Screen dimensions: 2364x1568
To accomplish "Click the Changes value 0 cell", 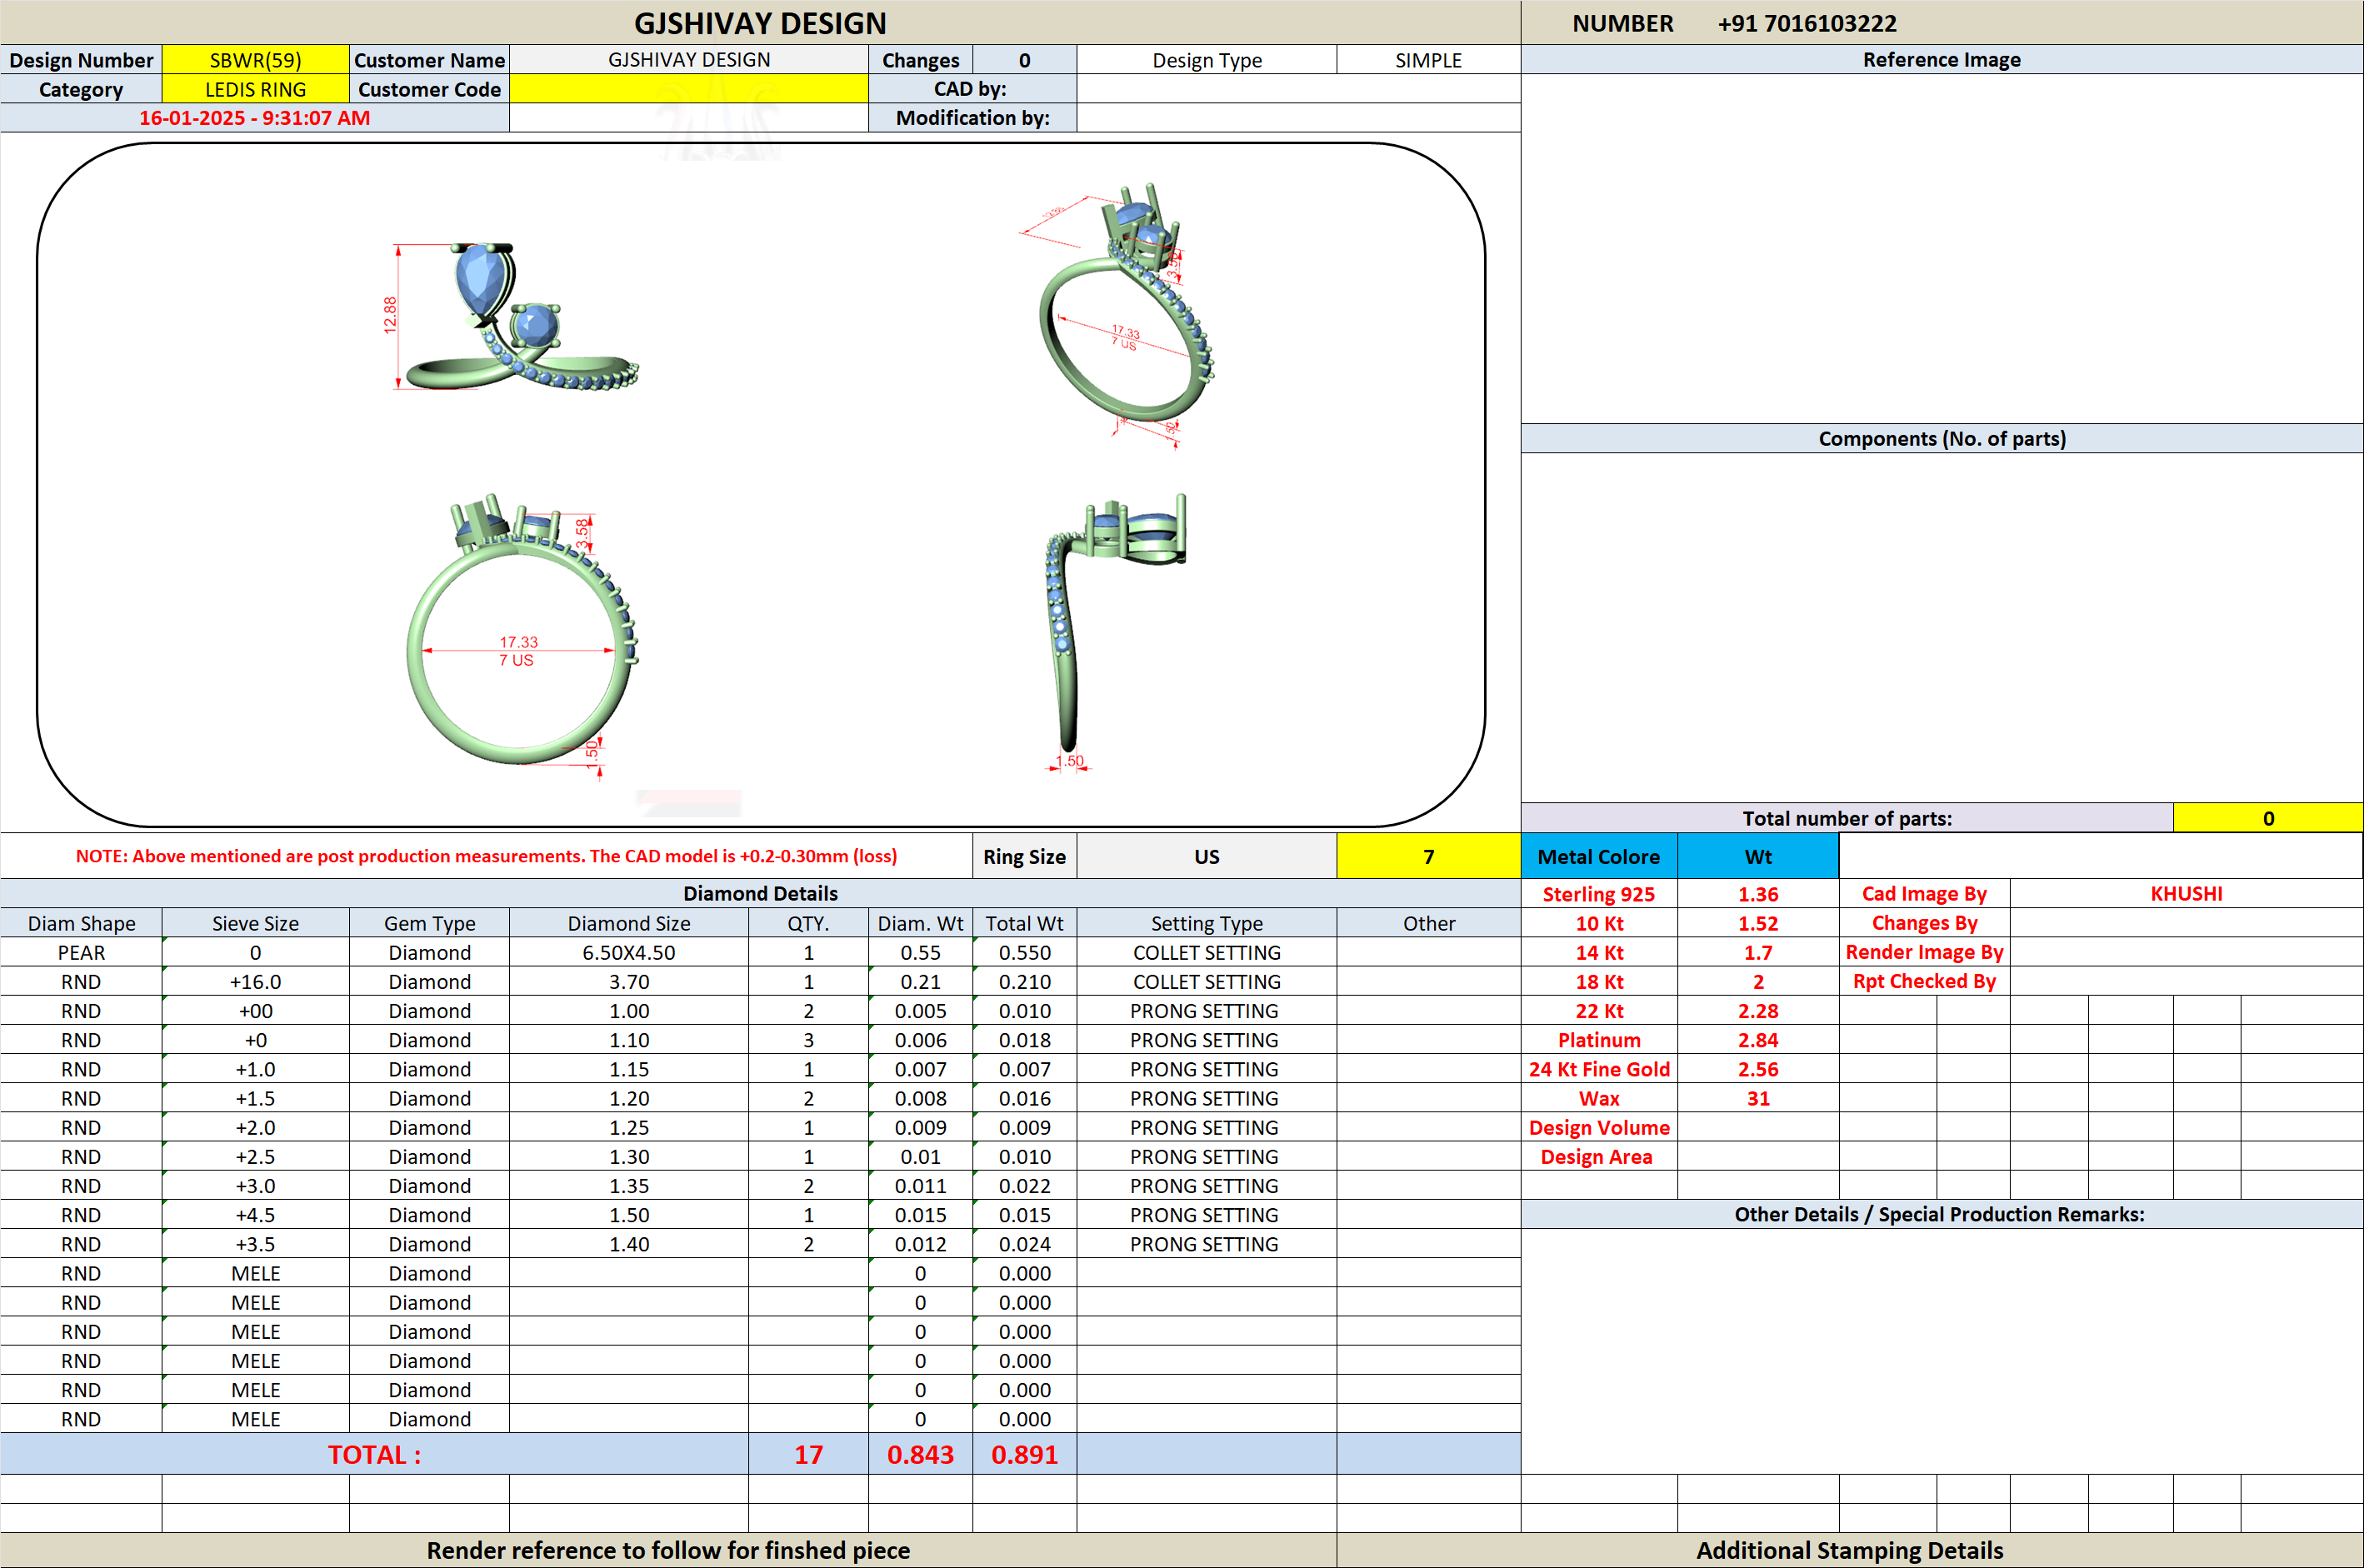I will [1024, 60].
